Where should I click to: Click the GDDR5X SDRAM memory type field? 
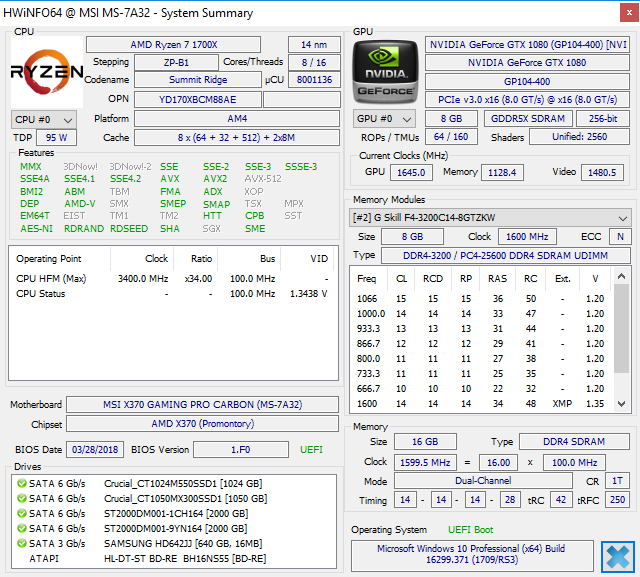click(528, 118)
